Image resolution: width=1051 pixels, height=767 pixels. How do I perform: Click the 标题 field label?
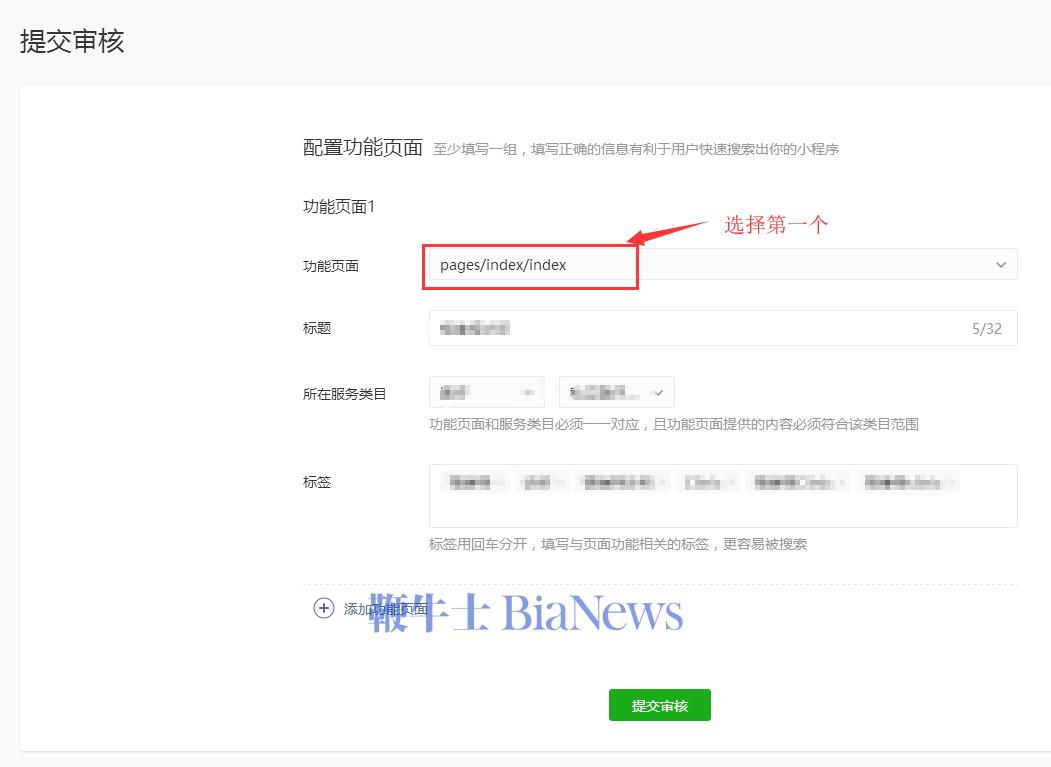[x=317, y=328]
